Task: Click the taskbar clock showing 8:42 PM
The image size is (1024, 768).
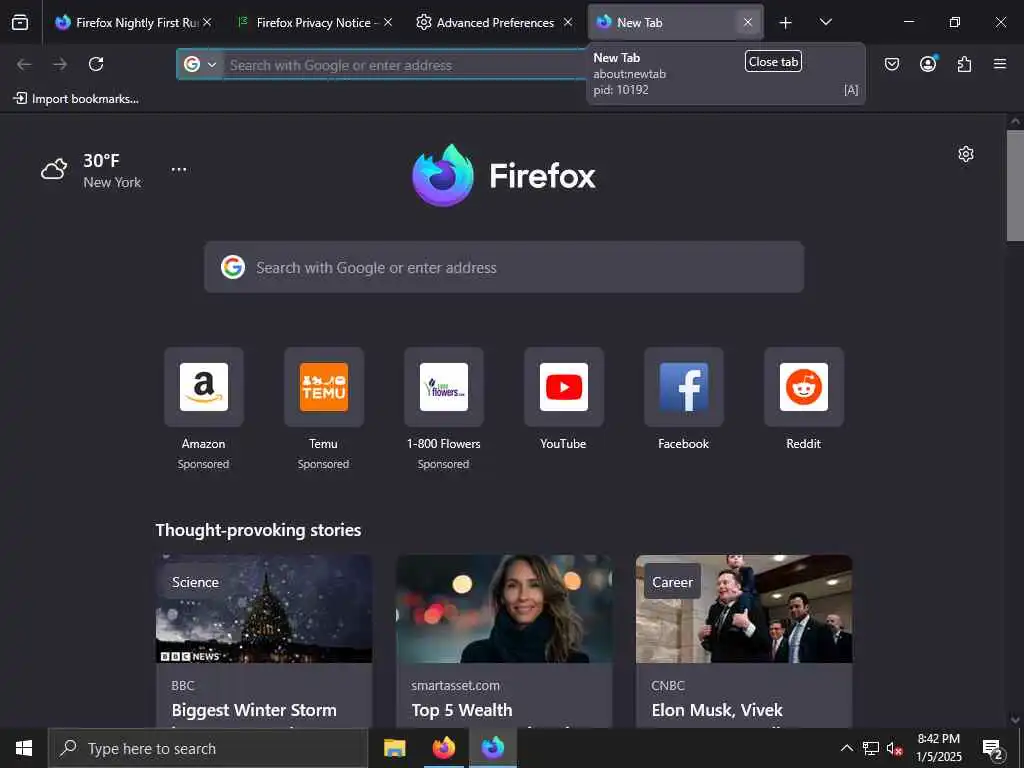Action: 938,748
